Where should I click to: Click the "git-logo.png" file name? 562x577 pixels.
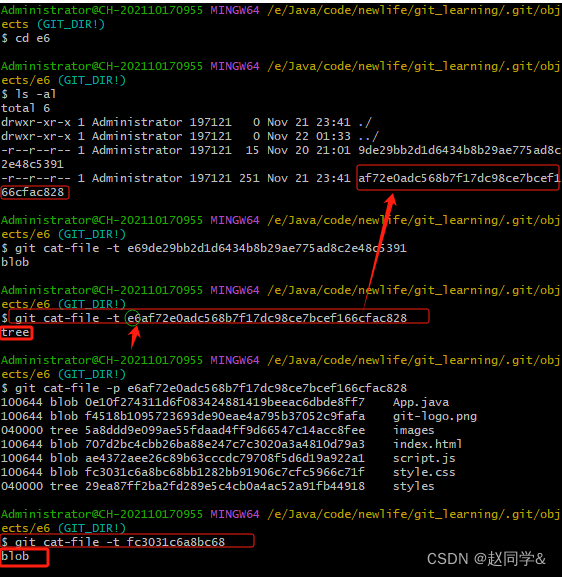coord(435,416)
